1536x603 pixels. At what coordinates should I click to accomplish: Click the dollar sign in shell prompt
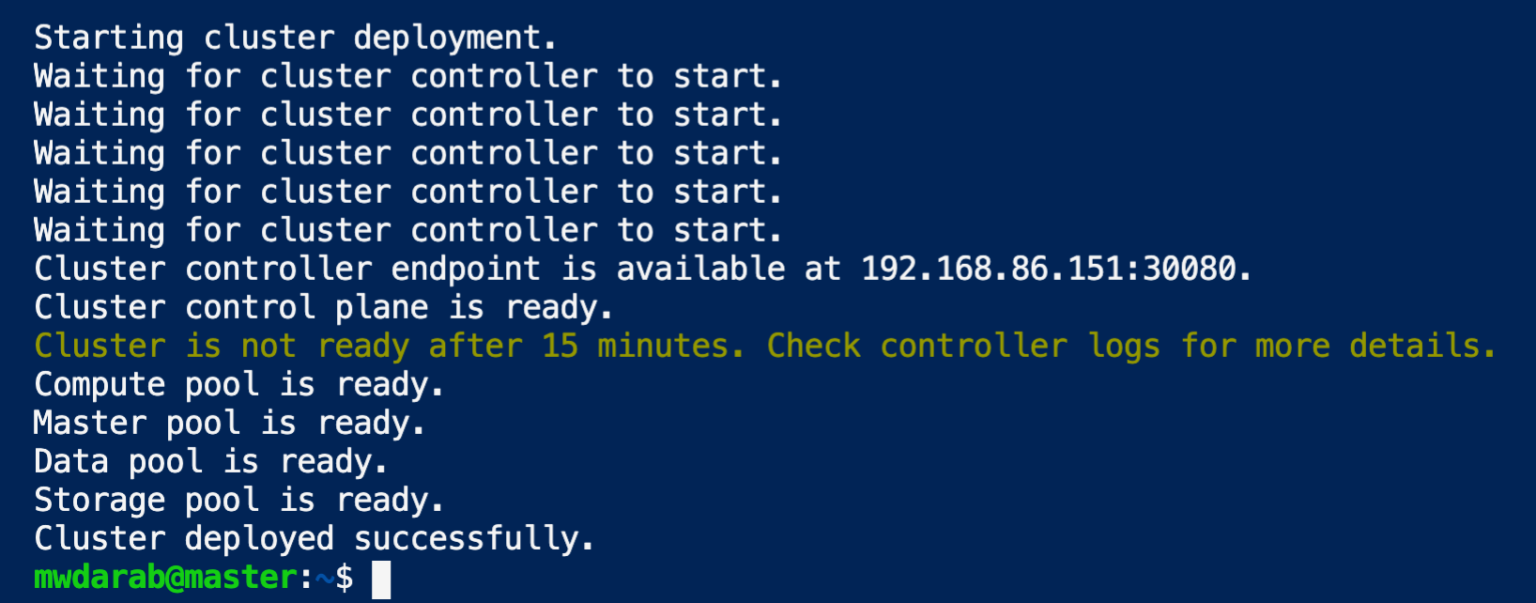(344, 578)
